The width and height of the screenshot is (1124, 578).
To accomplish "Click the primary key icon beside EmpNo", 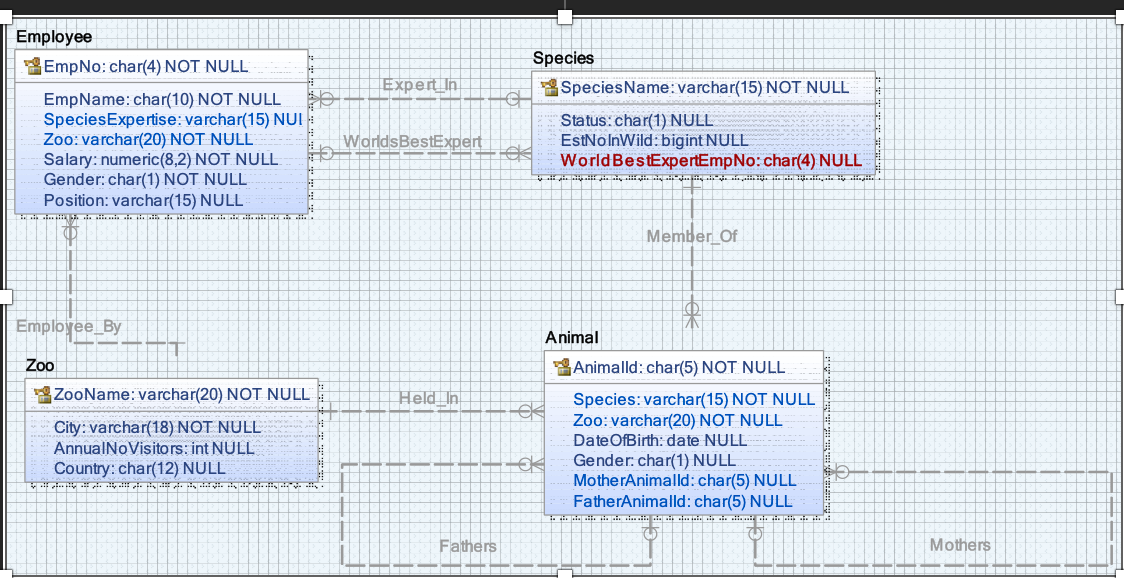I will click(30, 66).
